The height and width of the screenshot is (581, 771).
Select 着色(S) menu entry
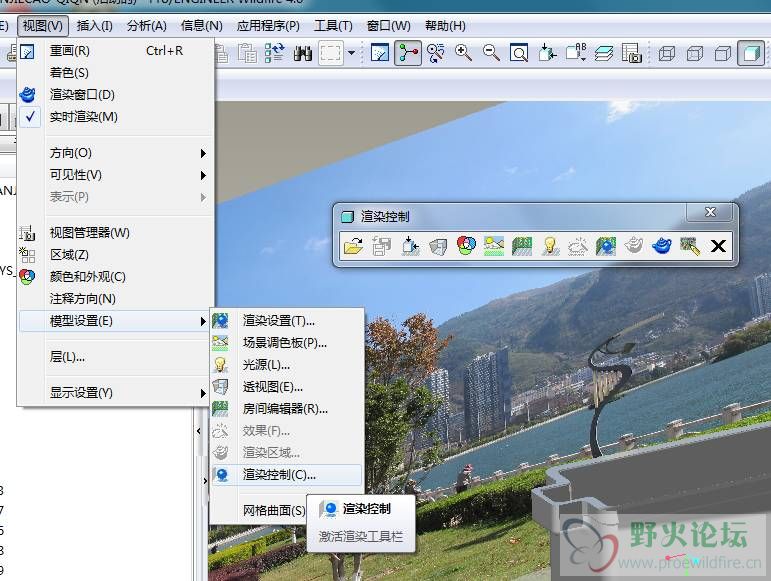[116, 73]
